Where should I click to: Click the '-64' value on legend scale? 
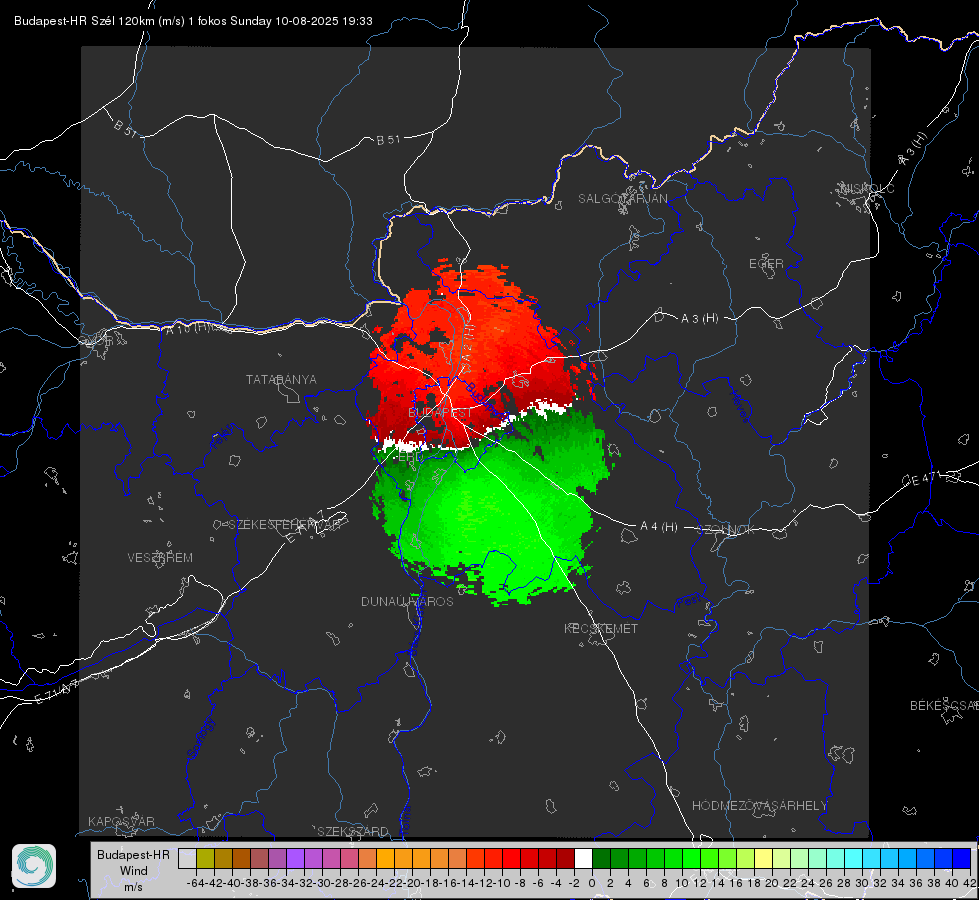[196, 883]
